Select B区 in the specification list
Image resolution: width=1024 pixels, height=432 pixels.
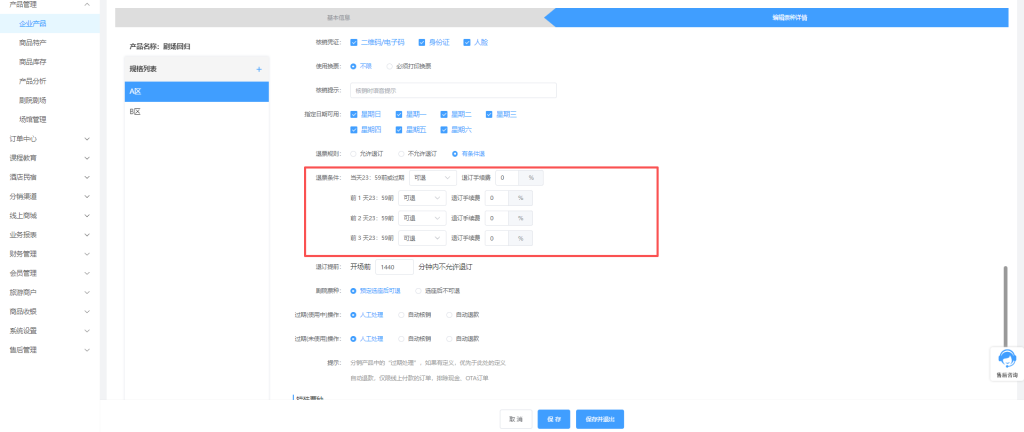click(197, 112)
